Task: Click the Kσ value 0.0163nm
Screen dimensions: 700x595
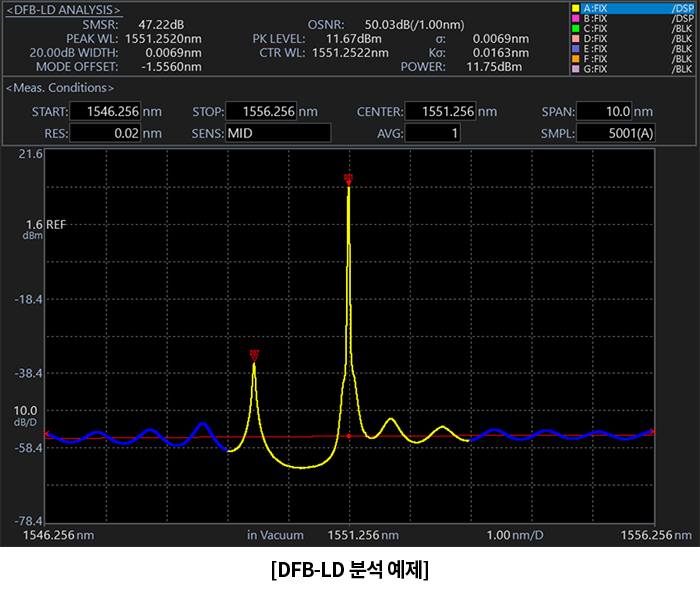Action: [500, 53]
